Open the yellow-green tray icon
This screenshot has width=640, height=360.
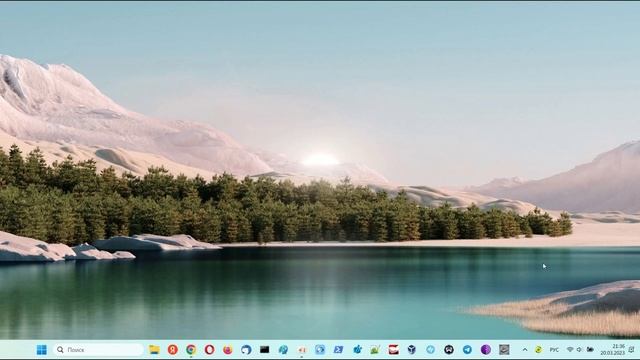(538, 350)
